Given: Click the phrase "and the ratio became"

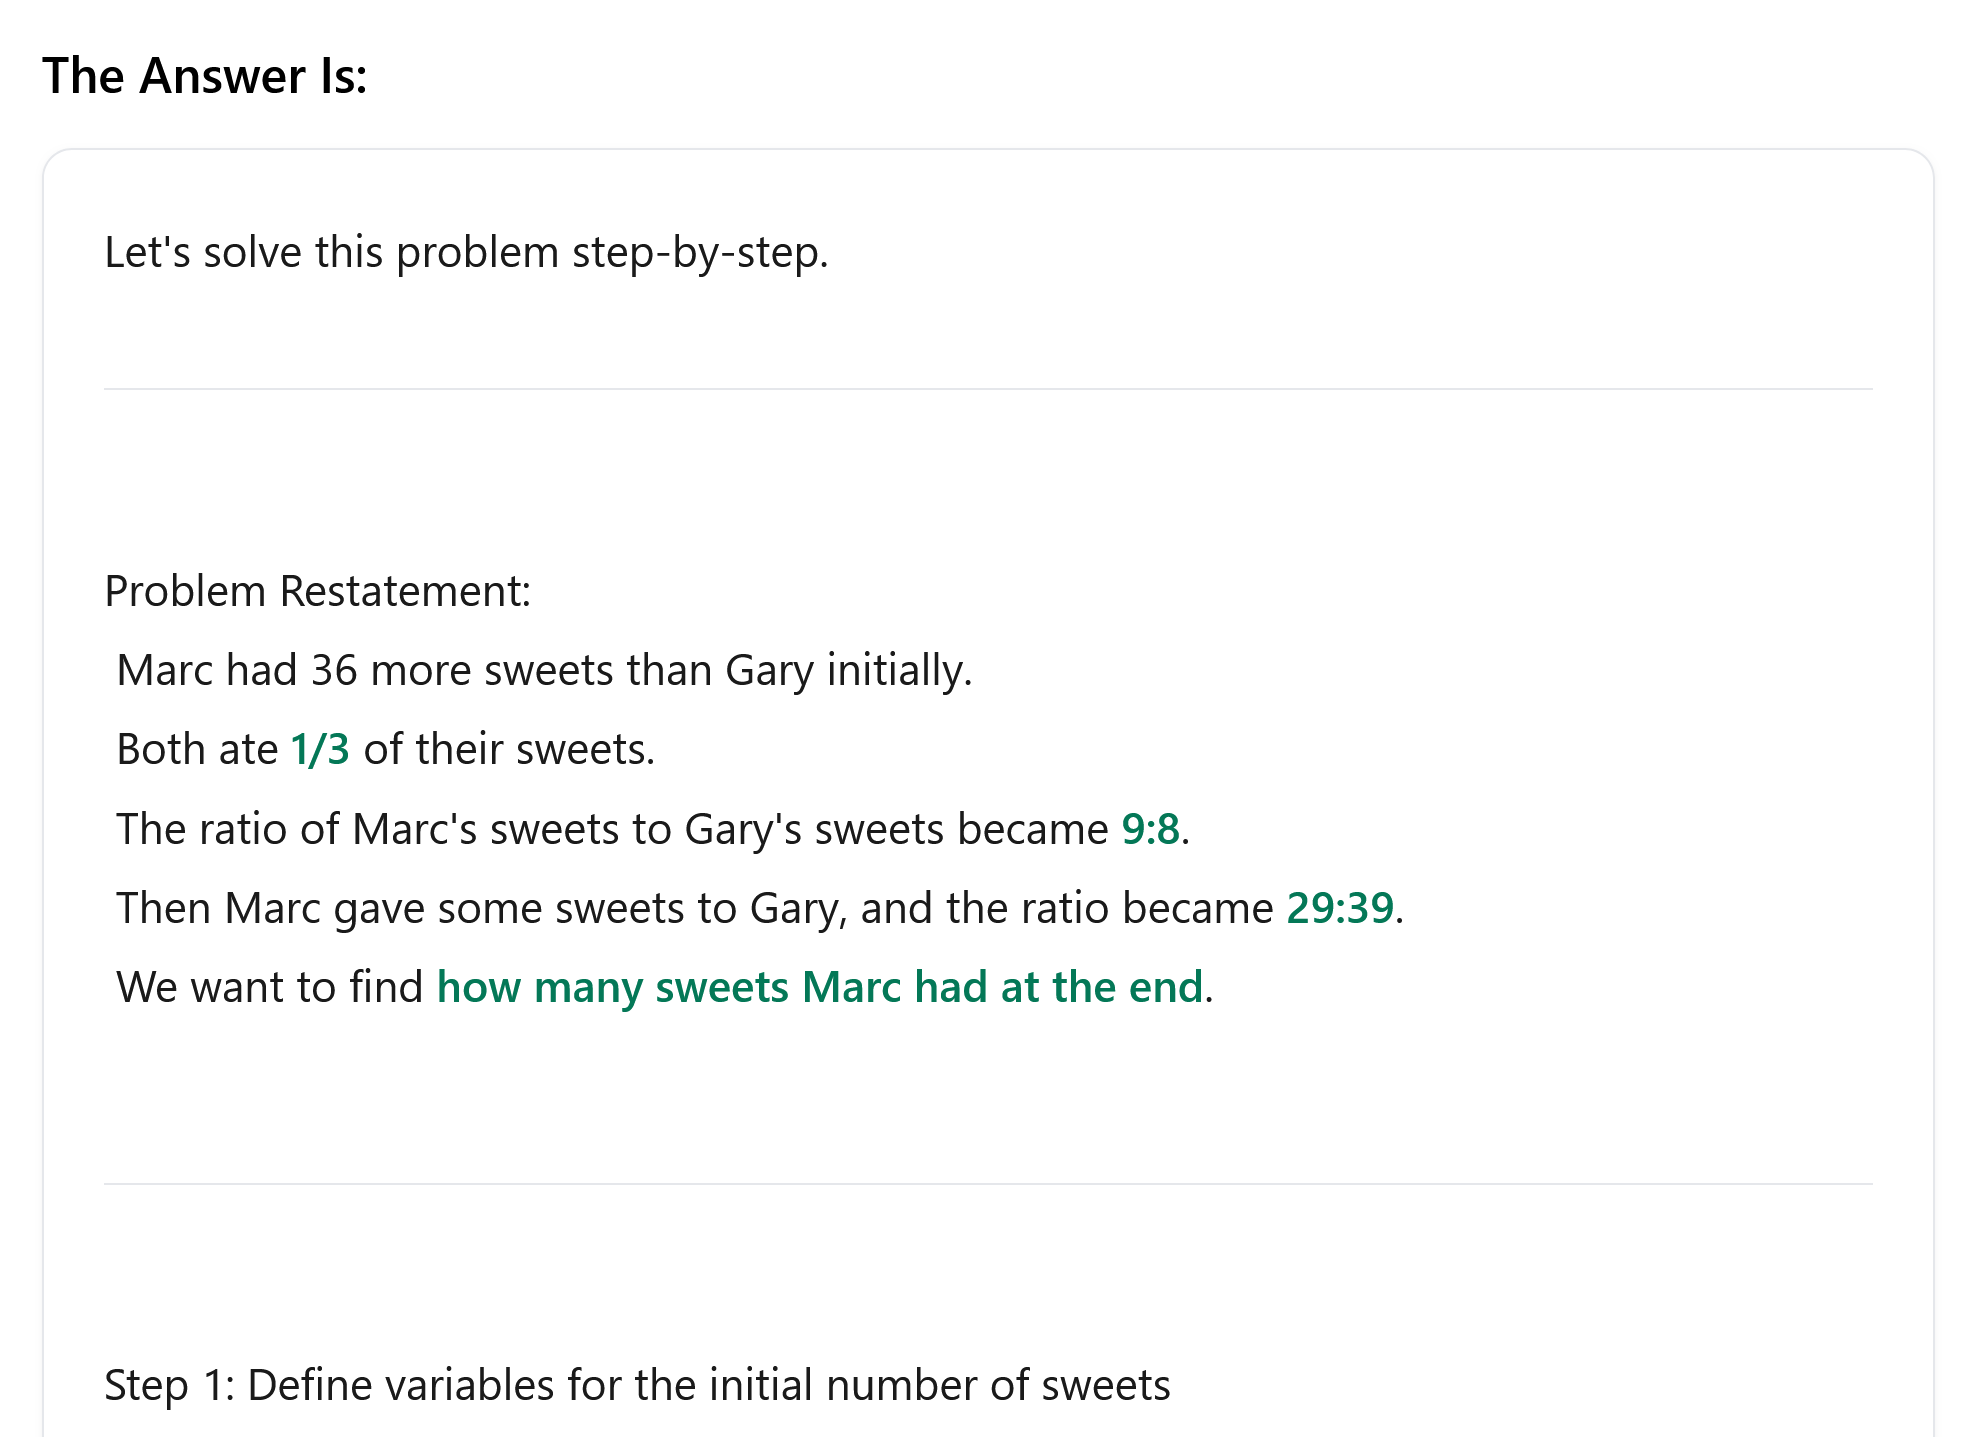Looking at the screenshot, I should click(x=1066, y=908).
